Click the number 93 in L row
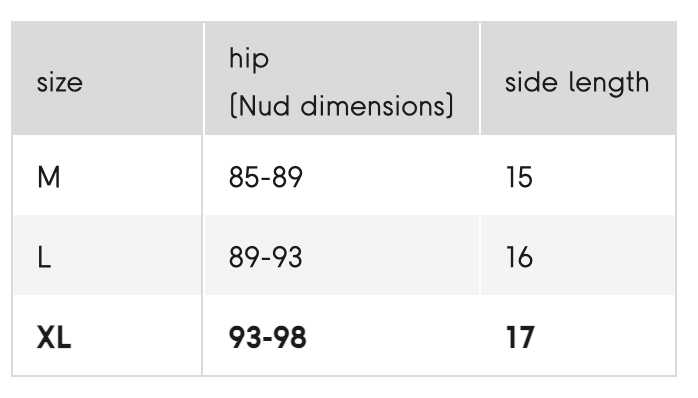The height and width of the screenshot is (398, 698). pos(288,257)
